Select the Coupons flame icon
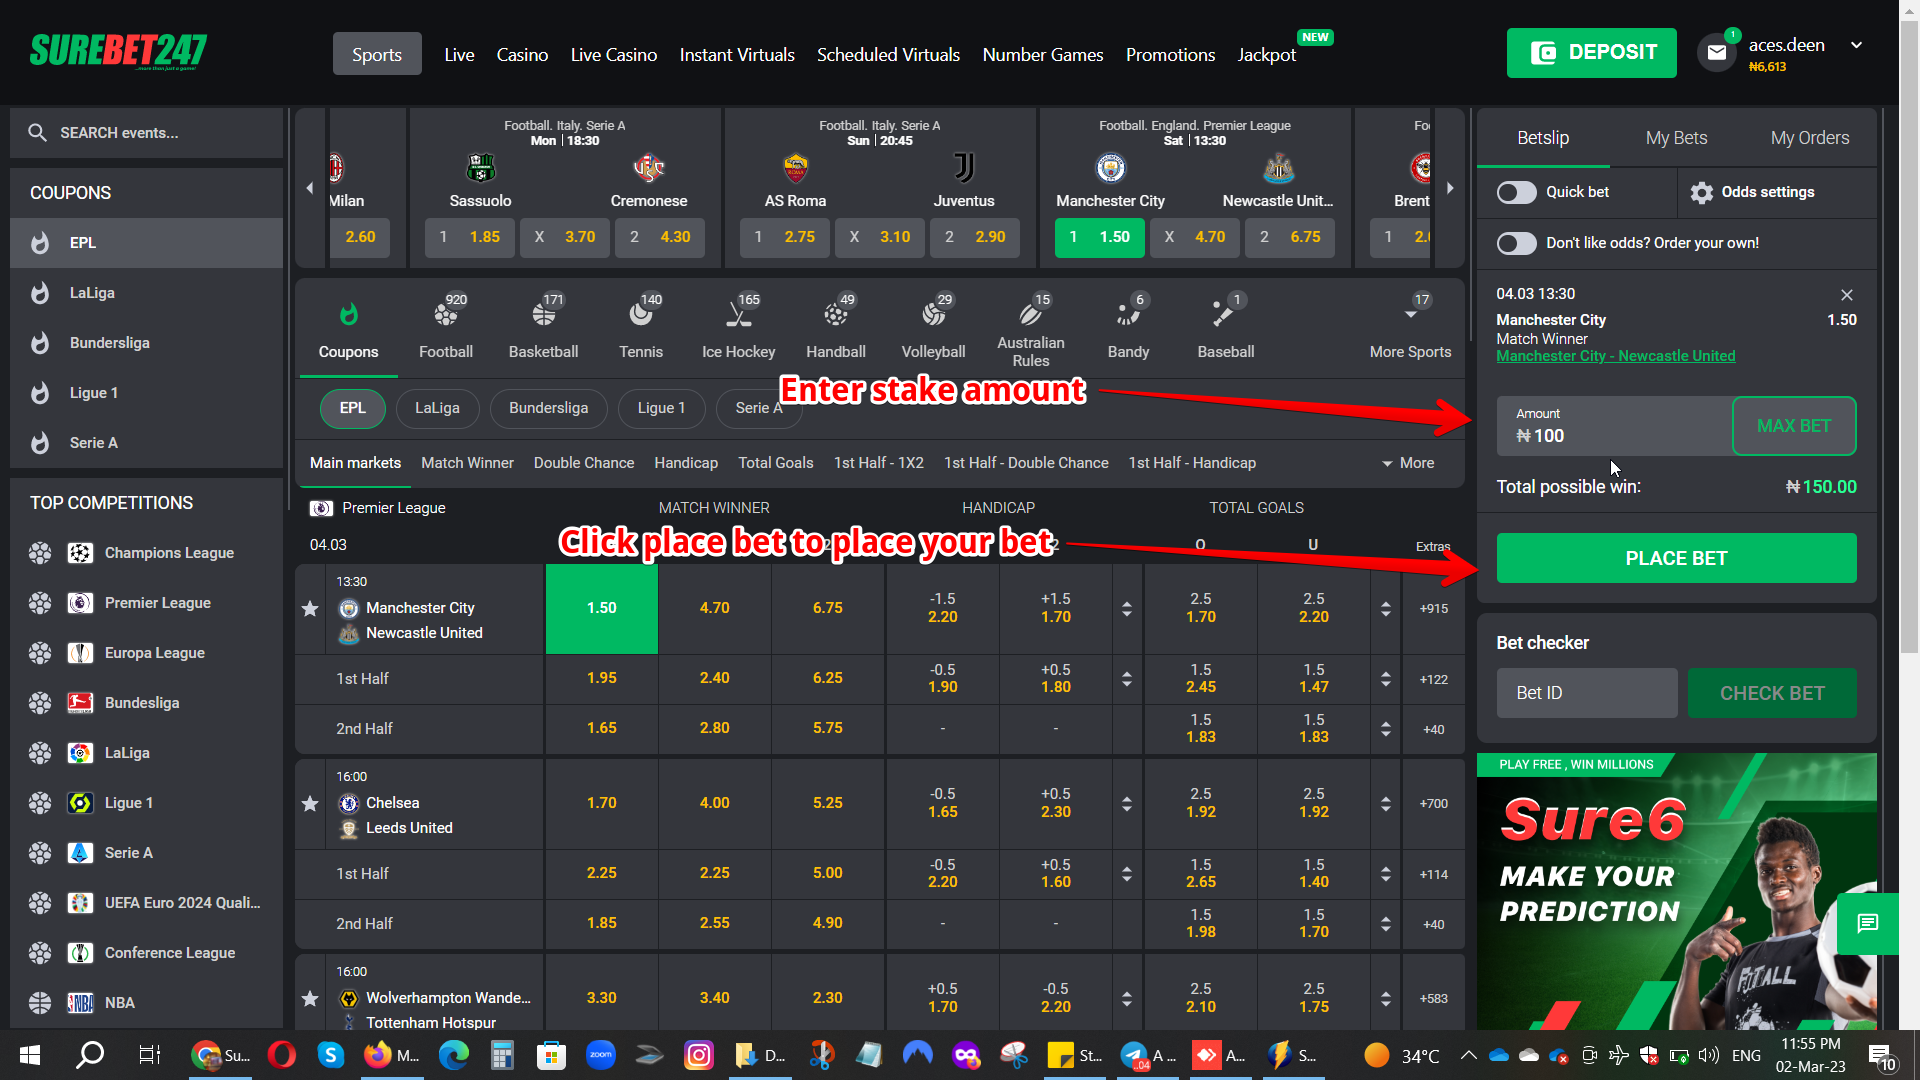This screenshot has height=1080, width=1920. pos(348,316)
